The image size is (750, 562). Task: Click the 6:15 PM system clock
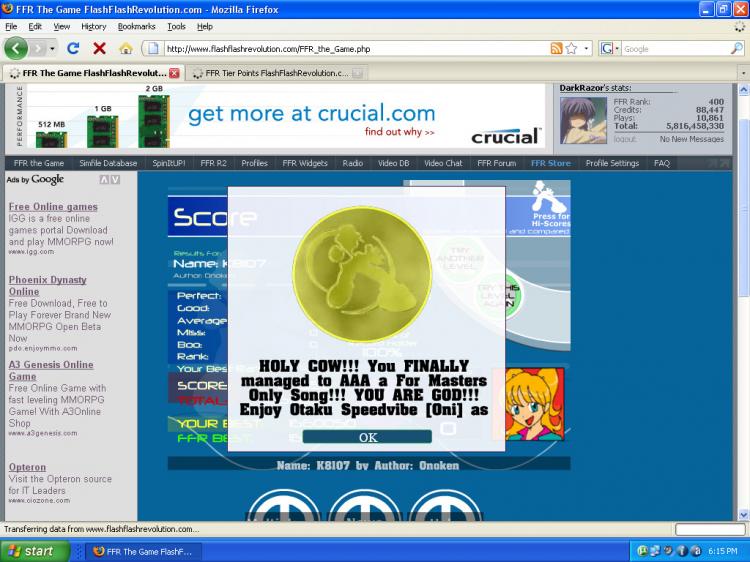(722, 551)
